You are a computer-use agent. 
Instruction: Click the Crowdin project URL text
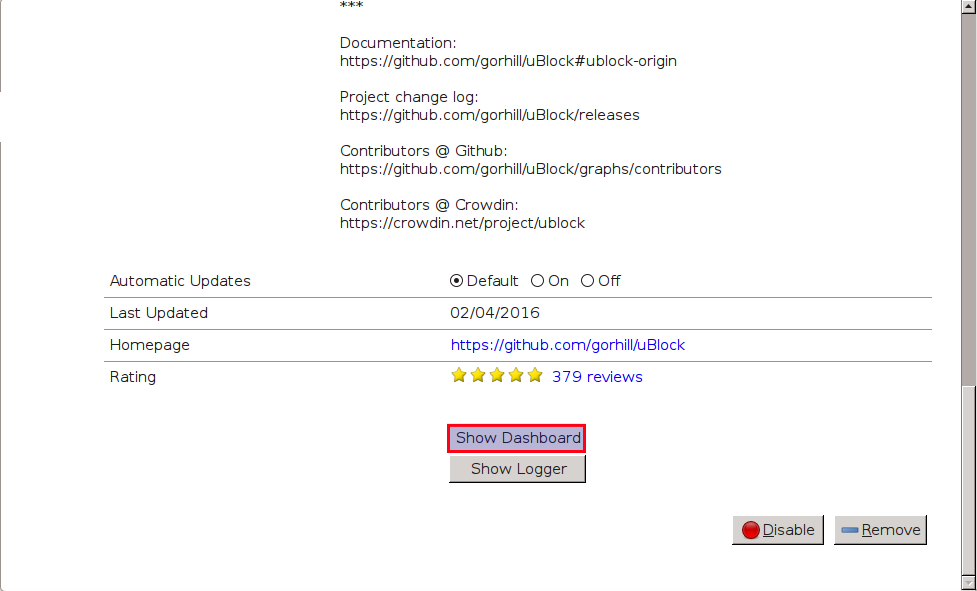click(462, 223)
